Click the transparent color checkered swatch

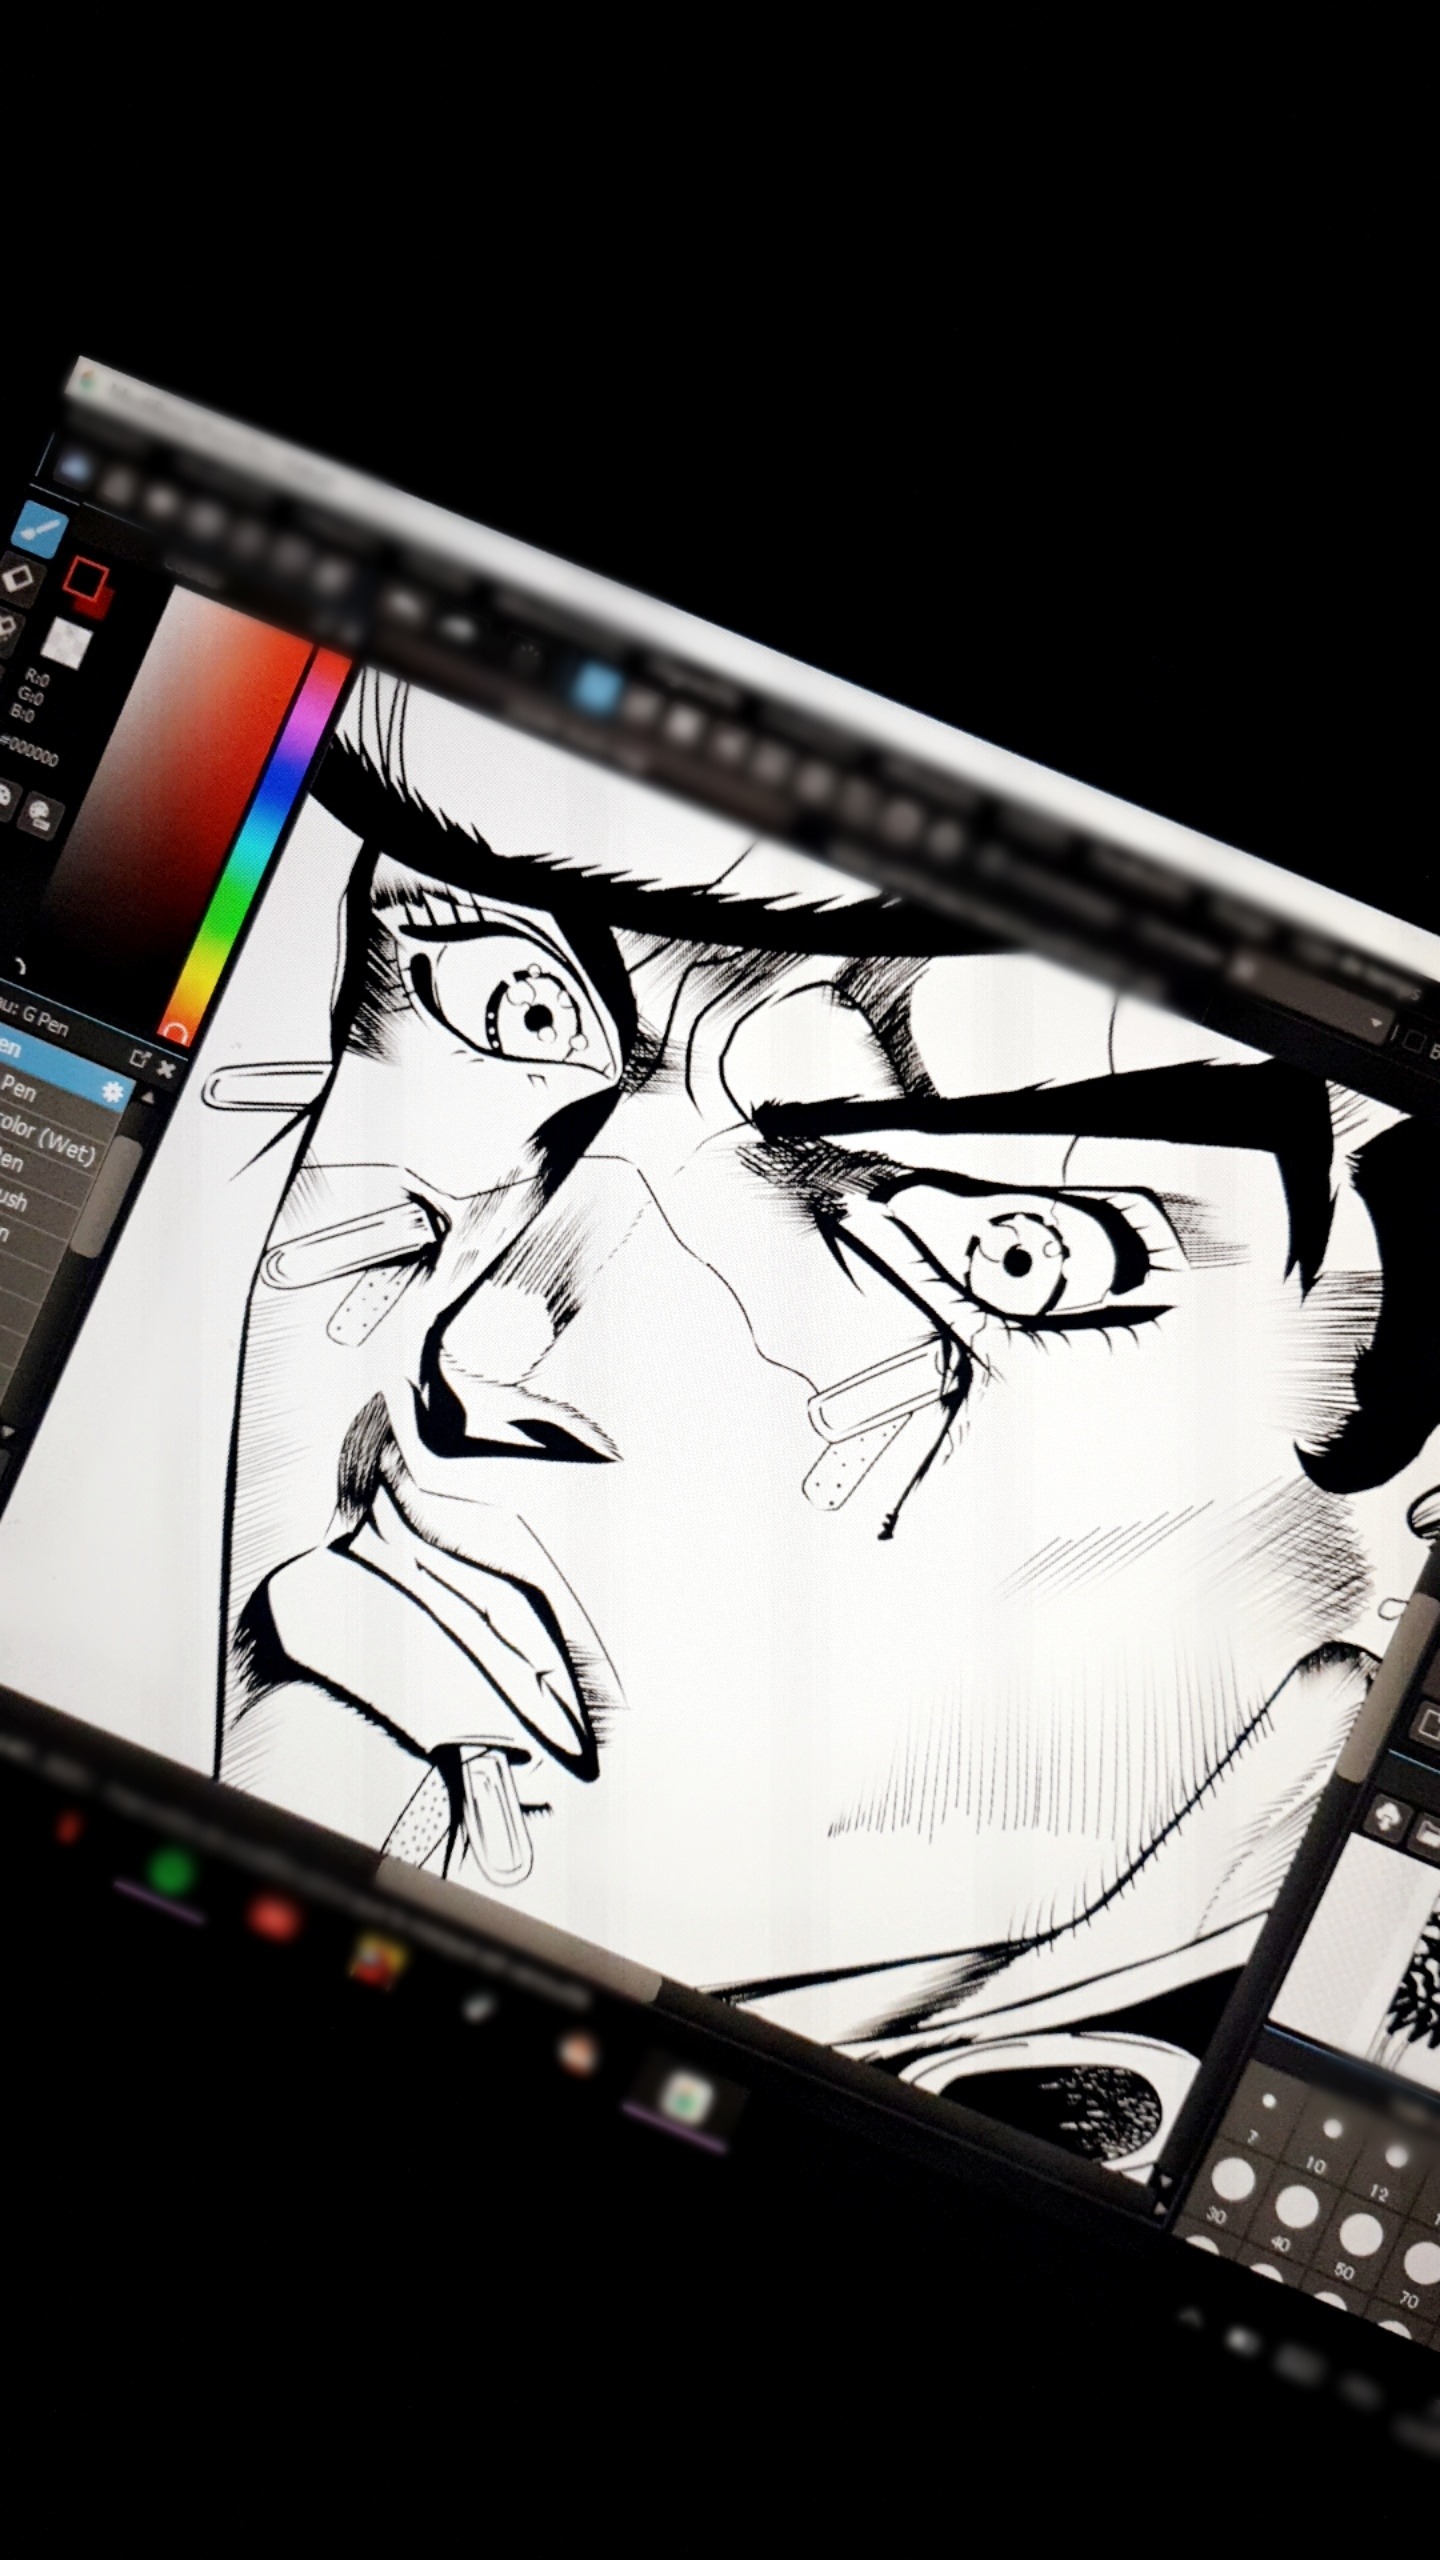coord(67,641)
